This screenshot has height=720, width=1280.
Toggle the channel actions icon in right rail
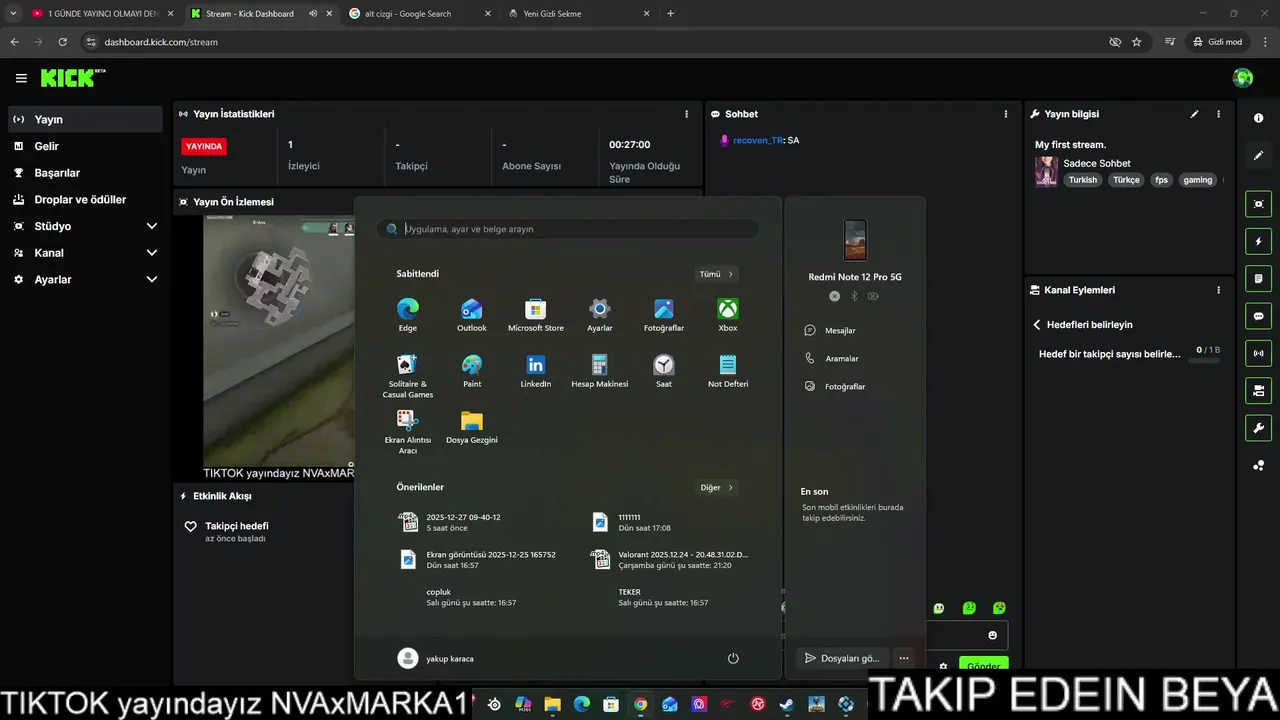(1258, 391)
